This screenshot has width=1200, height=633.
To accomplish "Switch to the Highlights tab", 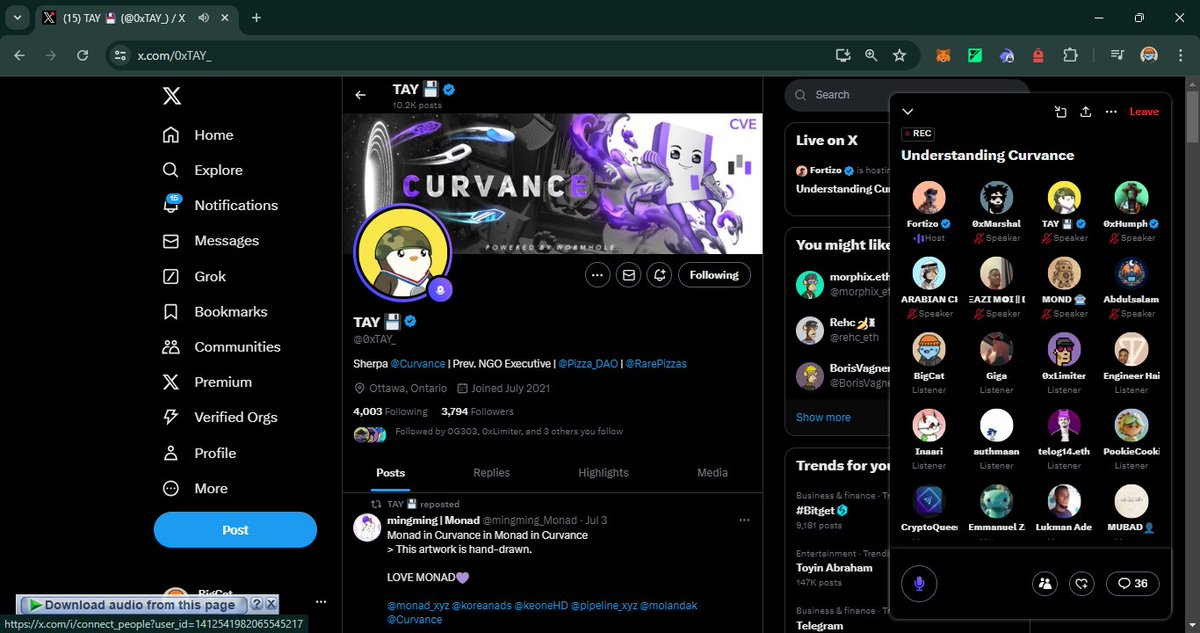I will coord(603,472).
